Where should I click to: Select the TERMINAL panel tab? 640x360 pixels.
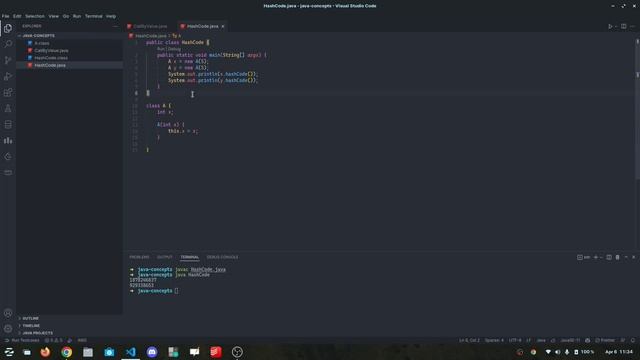190,257
